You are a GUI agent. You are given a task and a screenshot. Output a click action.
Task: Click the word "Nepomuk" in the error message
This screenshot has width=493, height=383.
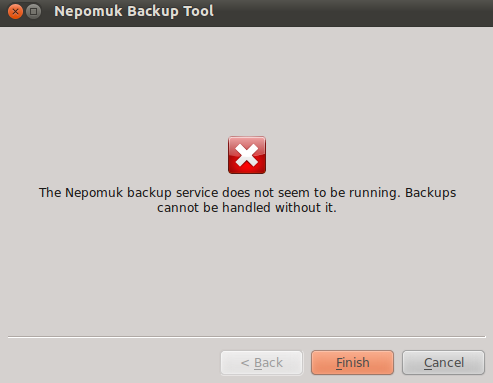pos(94,193)
